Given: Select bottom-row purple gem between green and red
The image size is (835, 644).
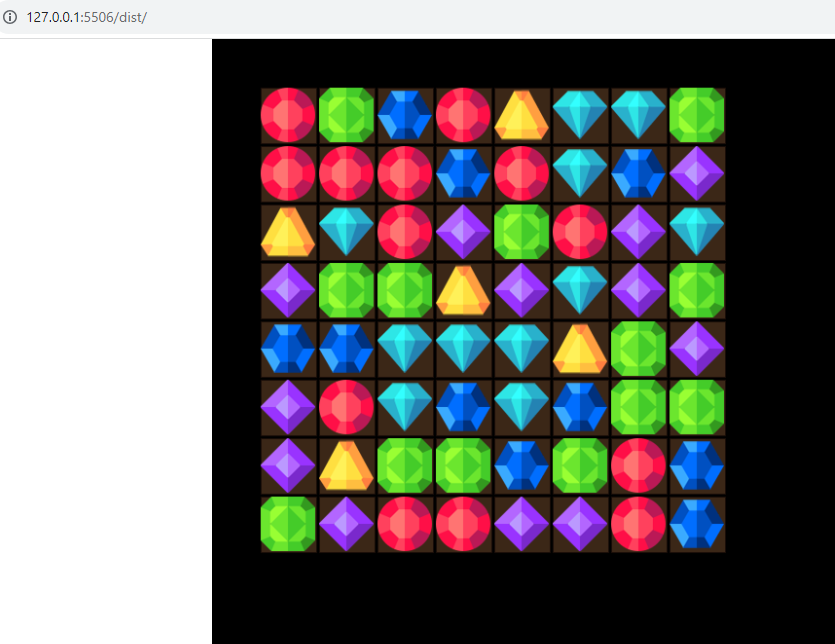Looking at the screenshot, I should coord(346,524).
